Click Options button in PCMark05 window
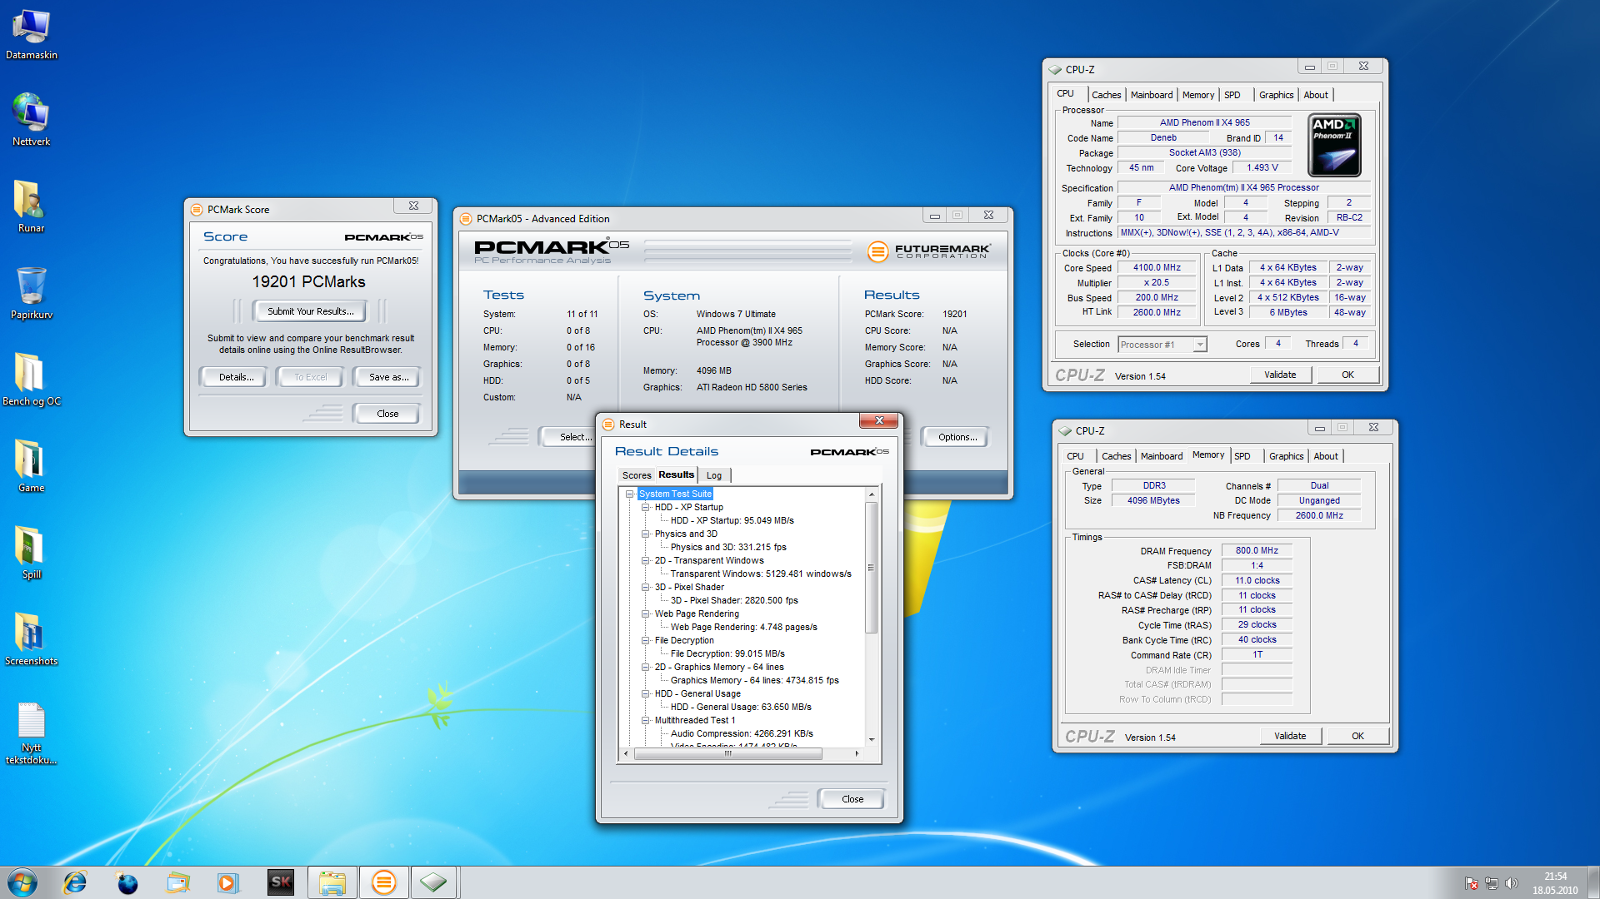Viewport: 1600px width, 899px height. (957, 437)
